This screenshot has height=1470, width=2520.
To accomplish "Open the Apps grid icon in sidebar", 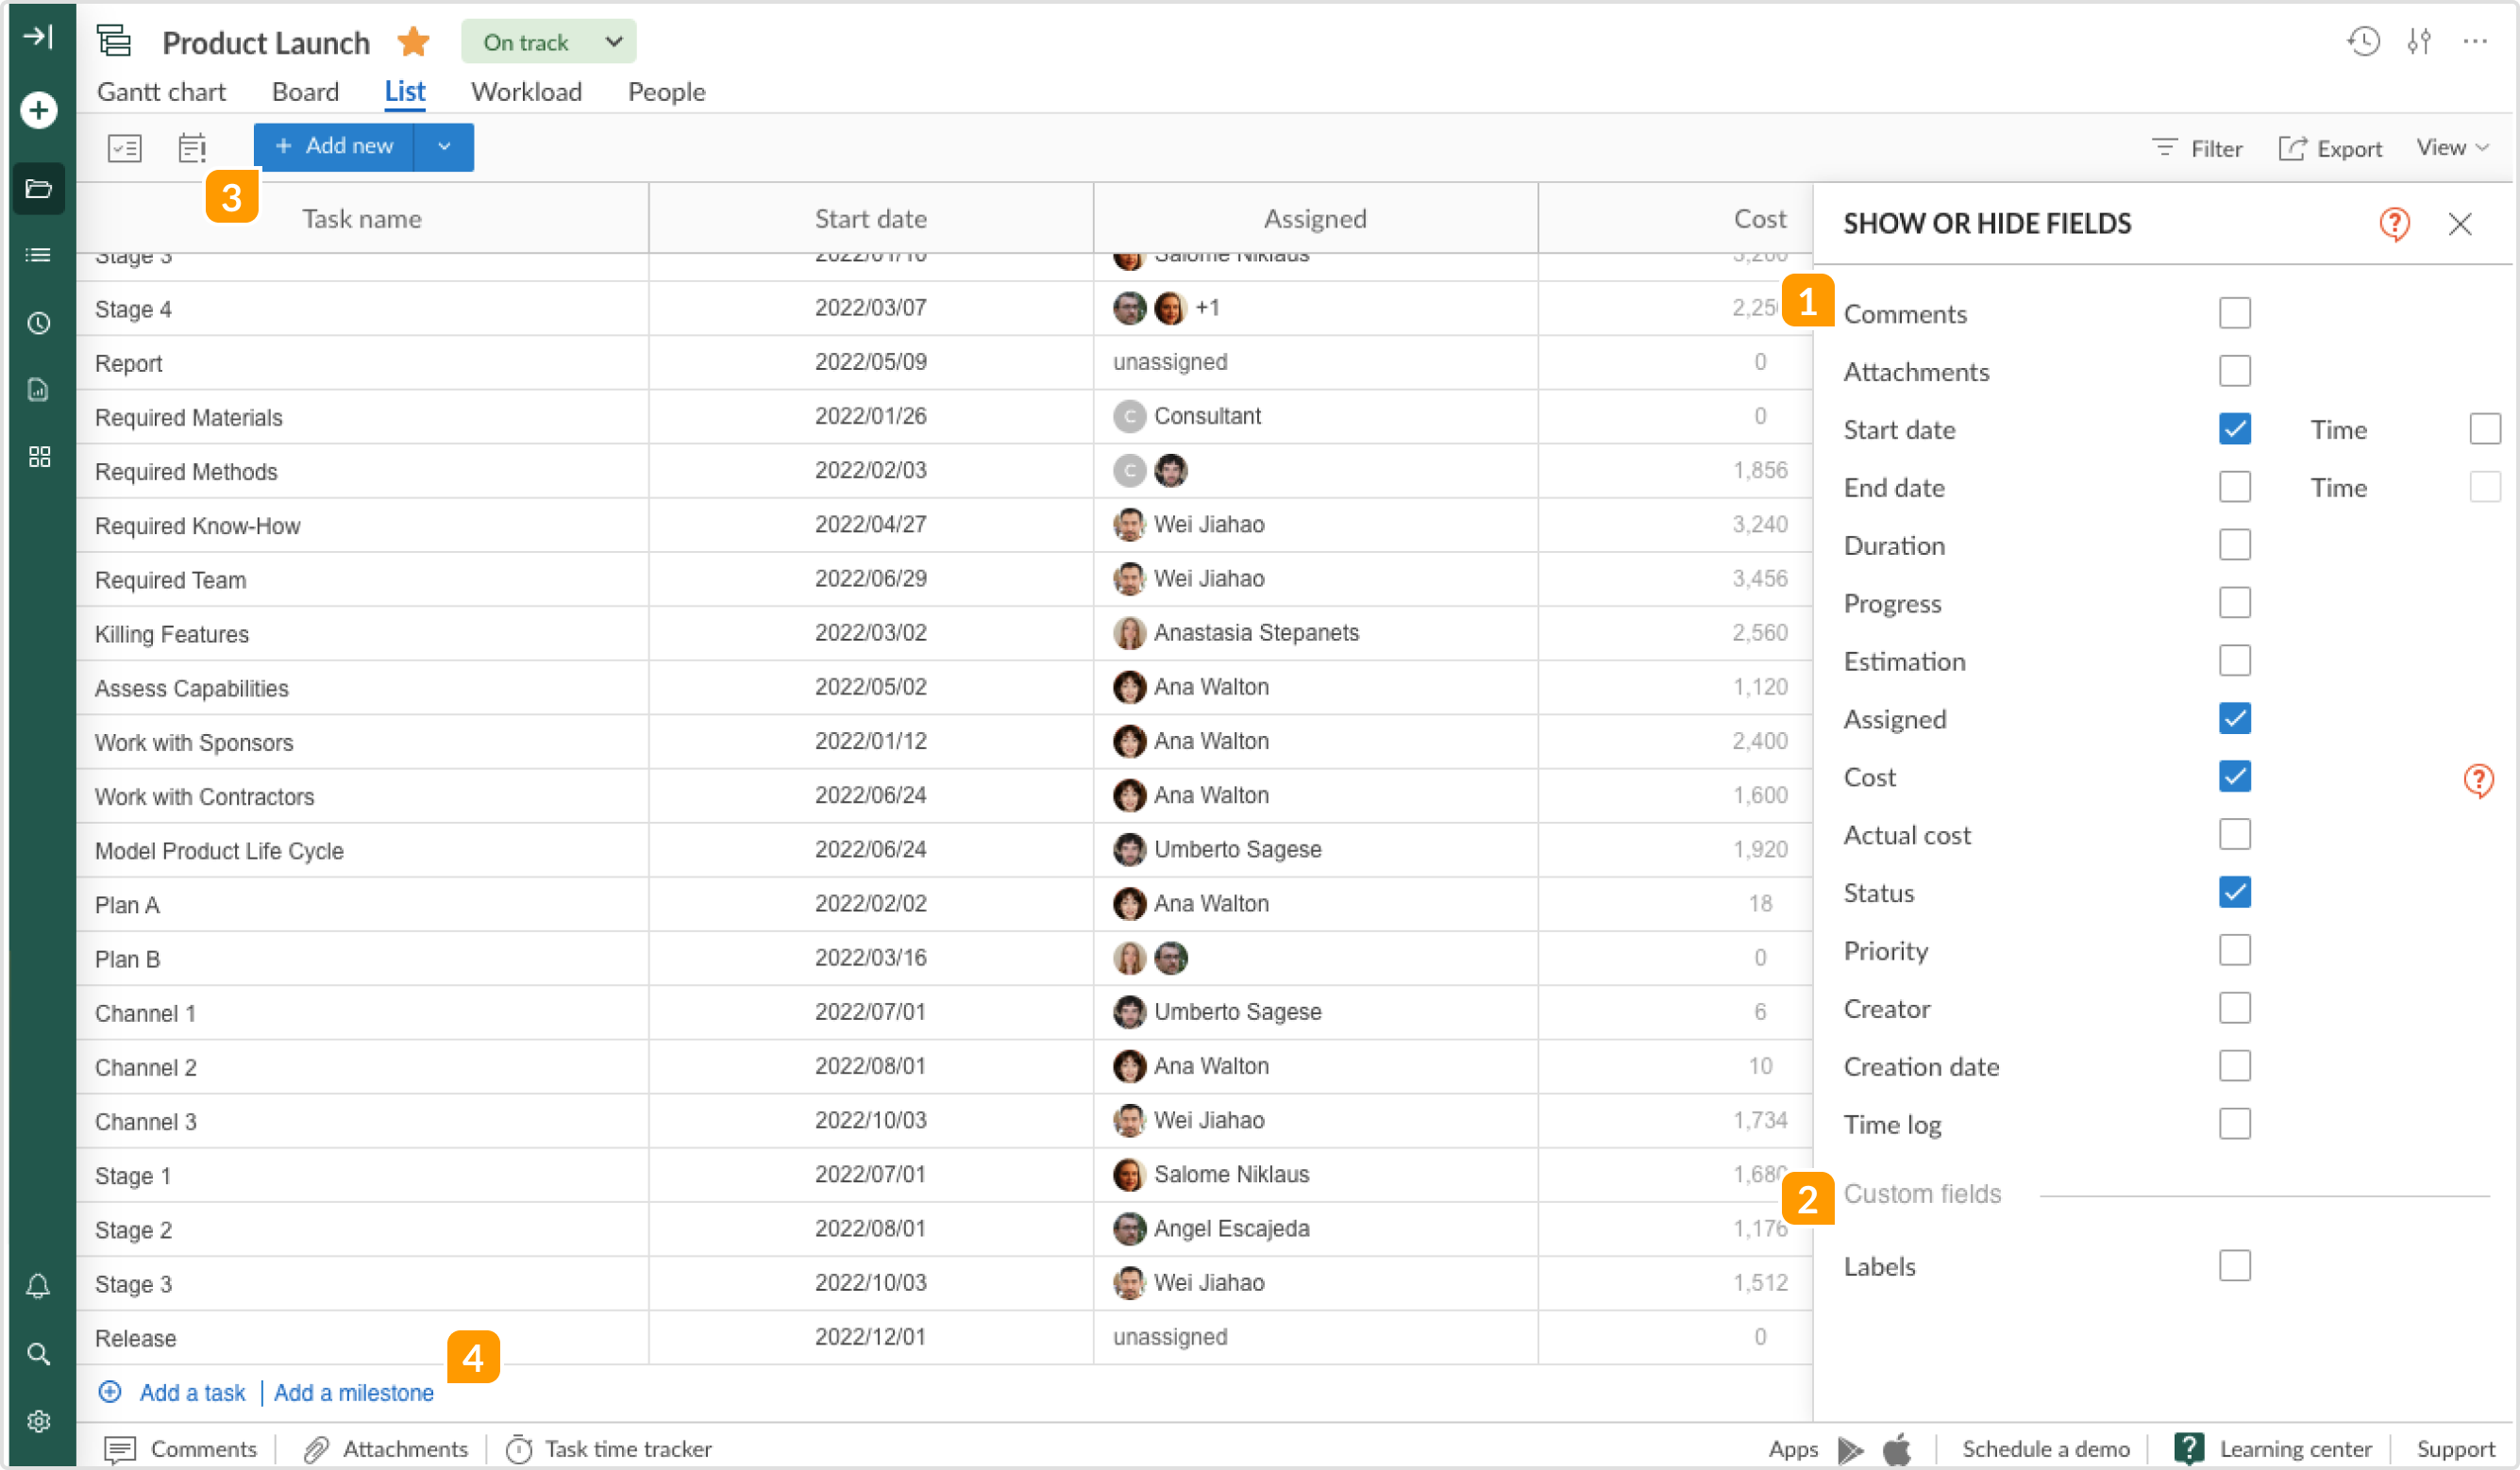I will point(40,457).
